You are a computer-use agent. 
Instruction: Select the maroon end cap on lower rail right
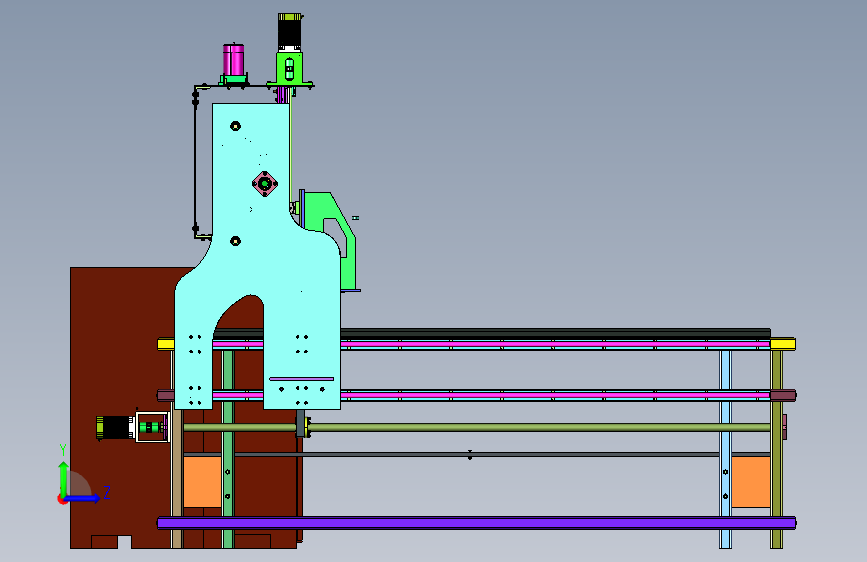[x=783, y=395]
